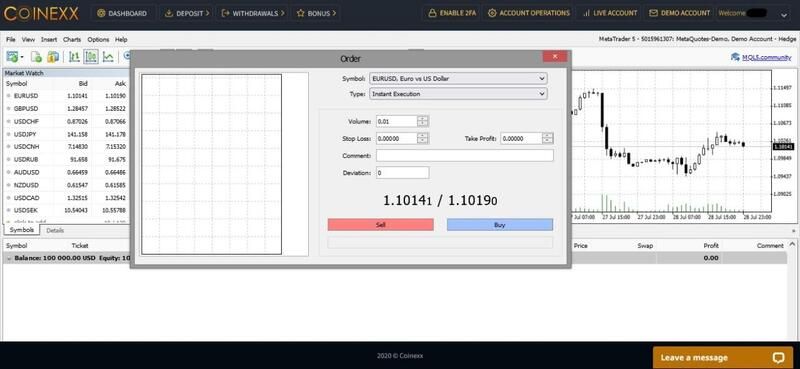Click the Profit column header
This screenshot has width=800, height=369.
pyautogui.click(x=711, y=245)
